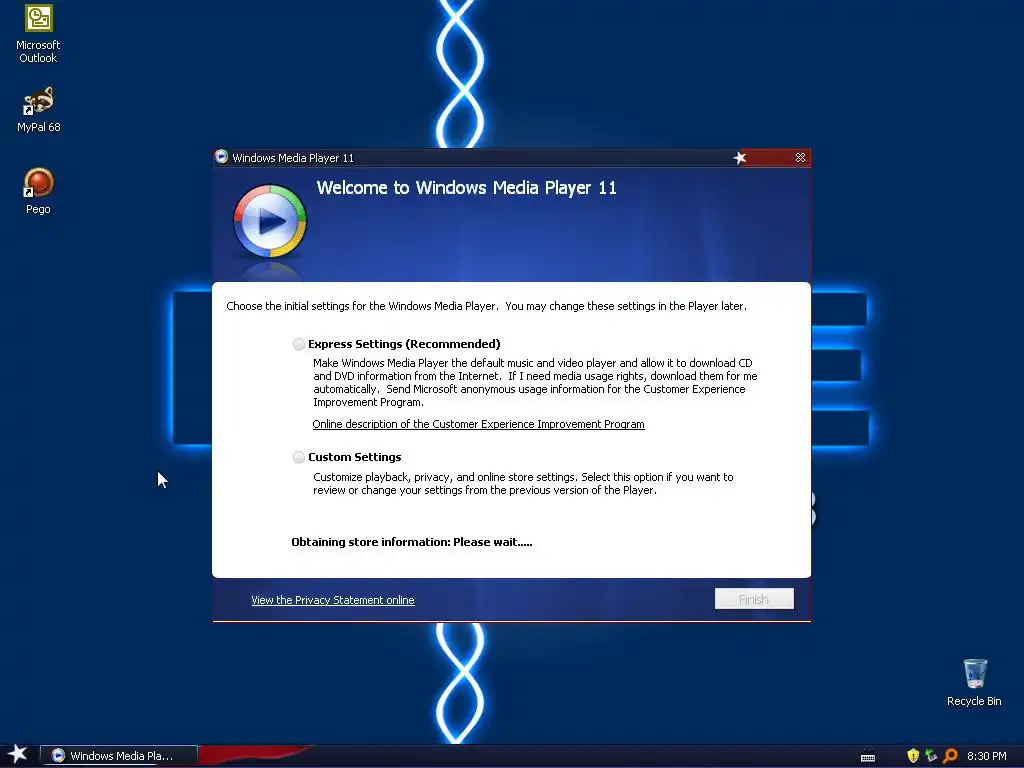The width and height of the screenshot is (1024, 768).
Task: Click the Windows Media Player logo
Action: pyautogui.click(x=270, y=221)
